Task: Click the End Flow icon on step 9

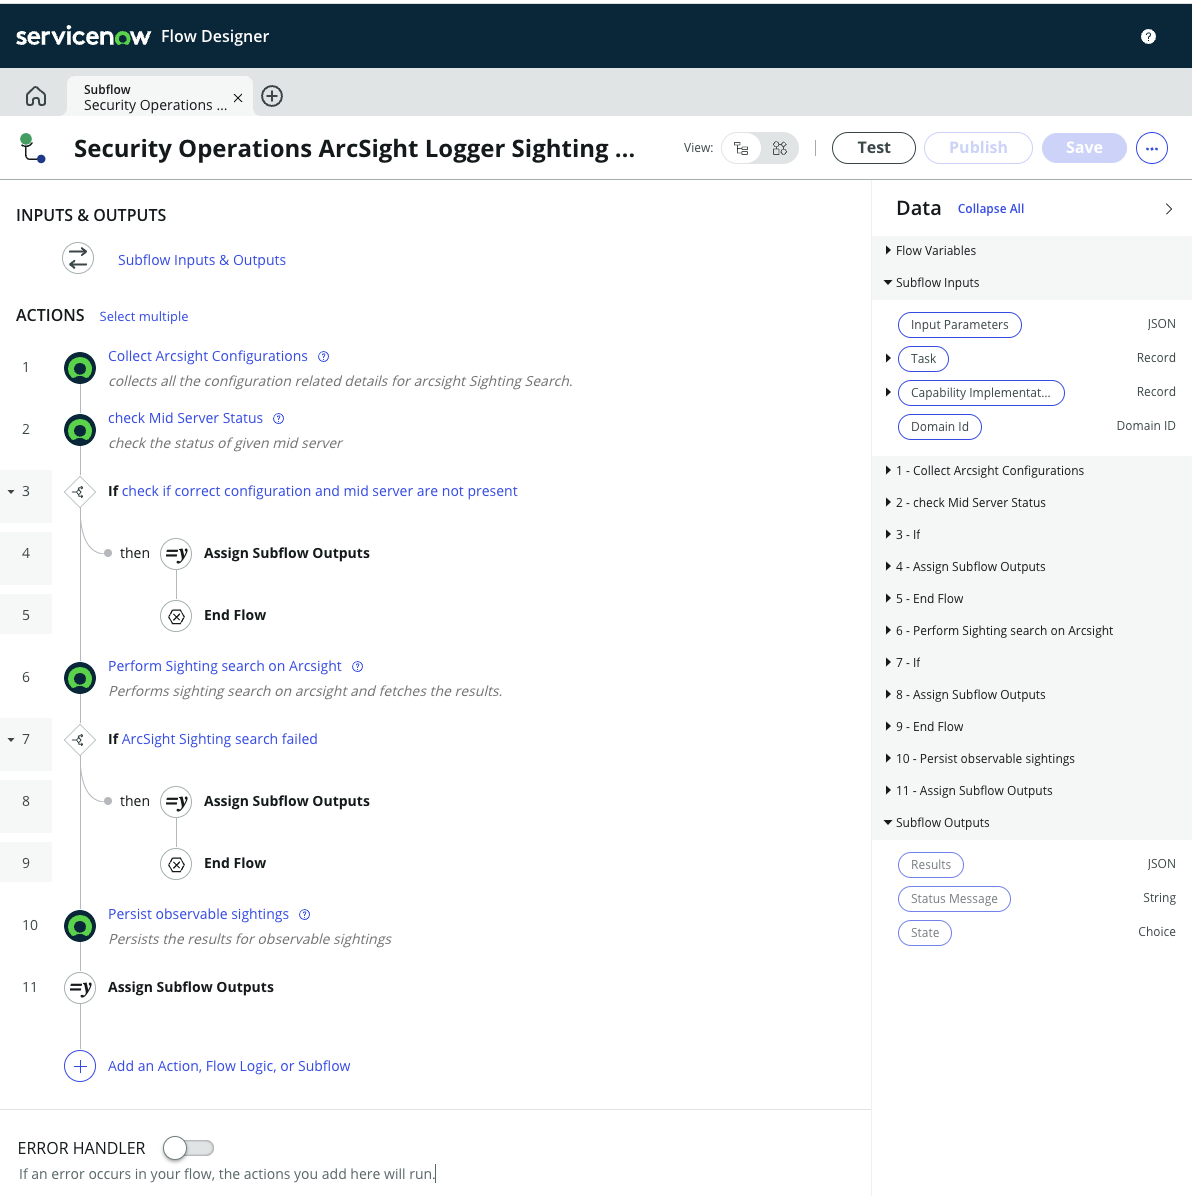Action: (x=176, y=864)
